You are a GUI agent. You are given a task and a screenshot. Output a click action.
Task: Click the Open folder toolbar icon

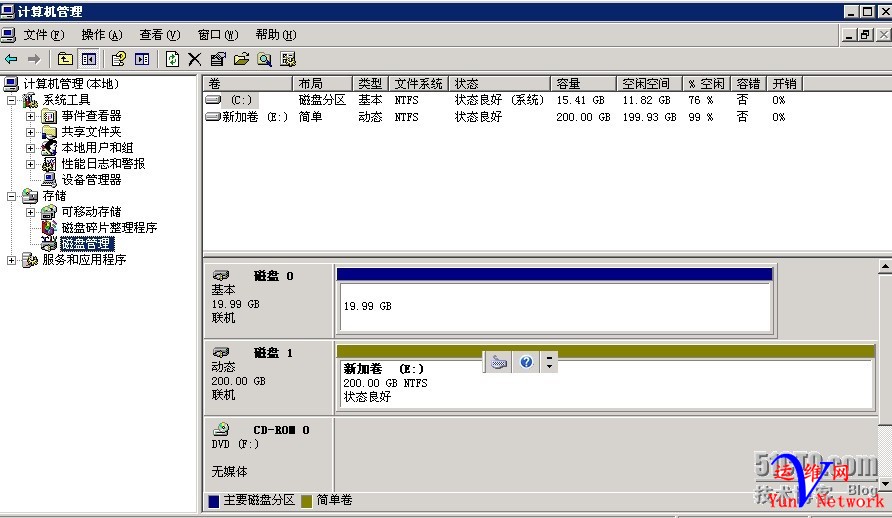pos(241,59)
